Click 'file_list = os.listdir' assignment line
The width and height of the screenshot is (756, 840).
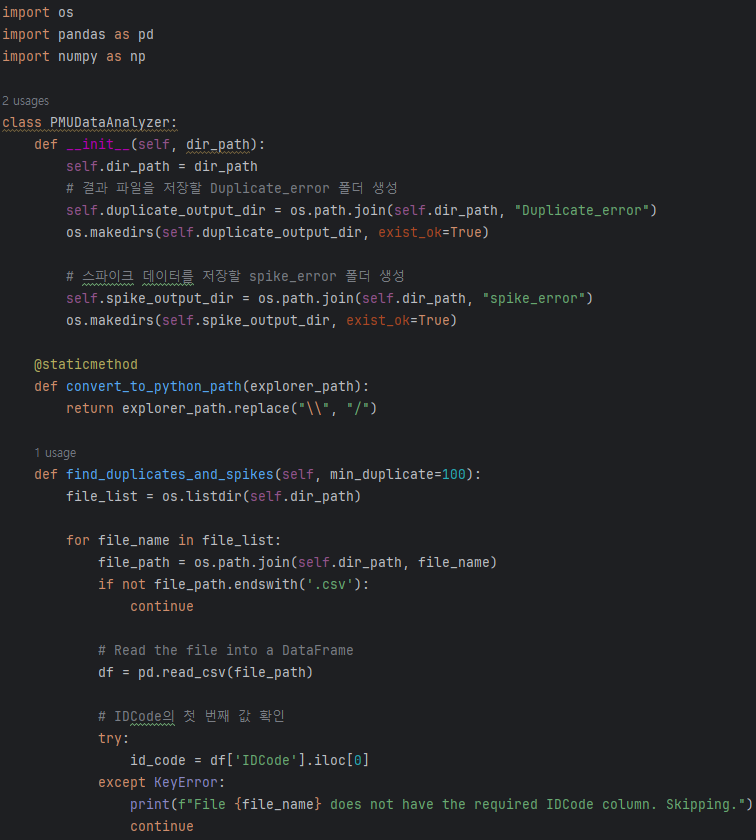213,497
